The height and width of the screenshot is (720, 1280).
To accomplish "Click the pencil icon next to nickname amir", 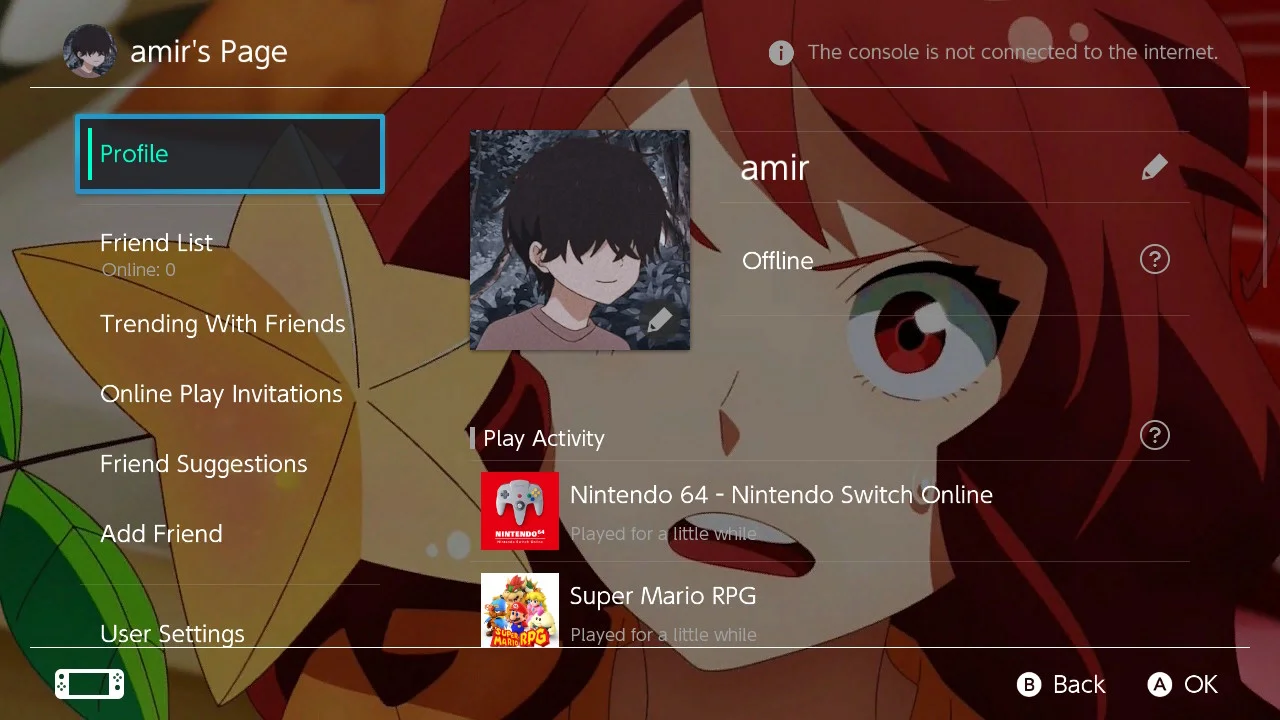I will (x=1154, y=167).
